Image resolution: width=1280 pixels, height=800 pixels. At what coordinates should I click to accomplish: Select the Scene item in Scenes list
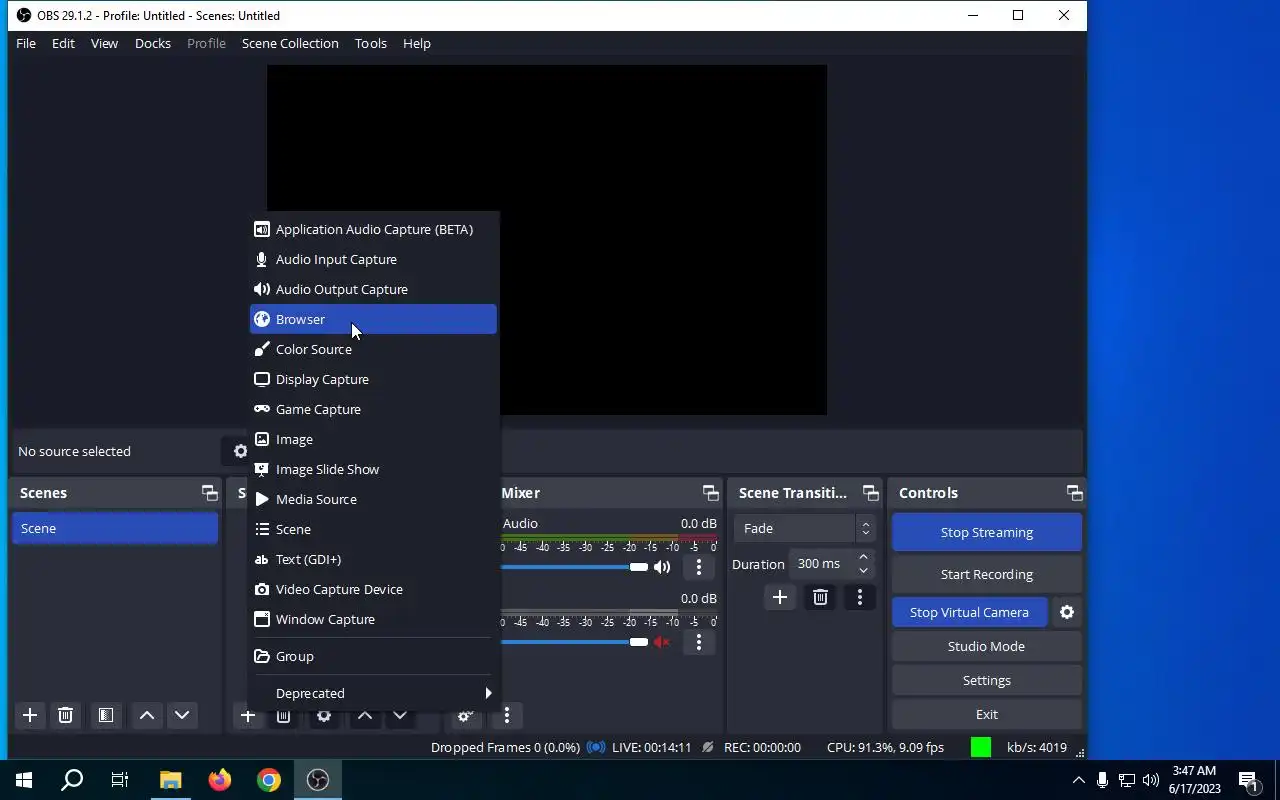click(115, 528)
